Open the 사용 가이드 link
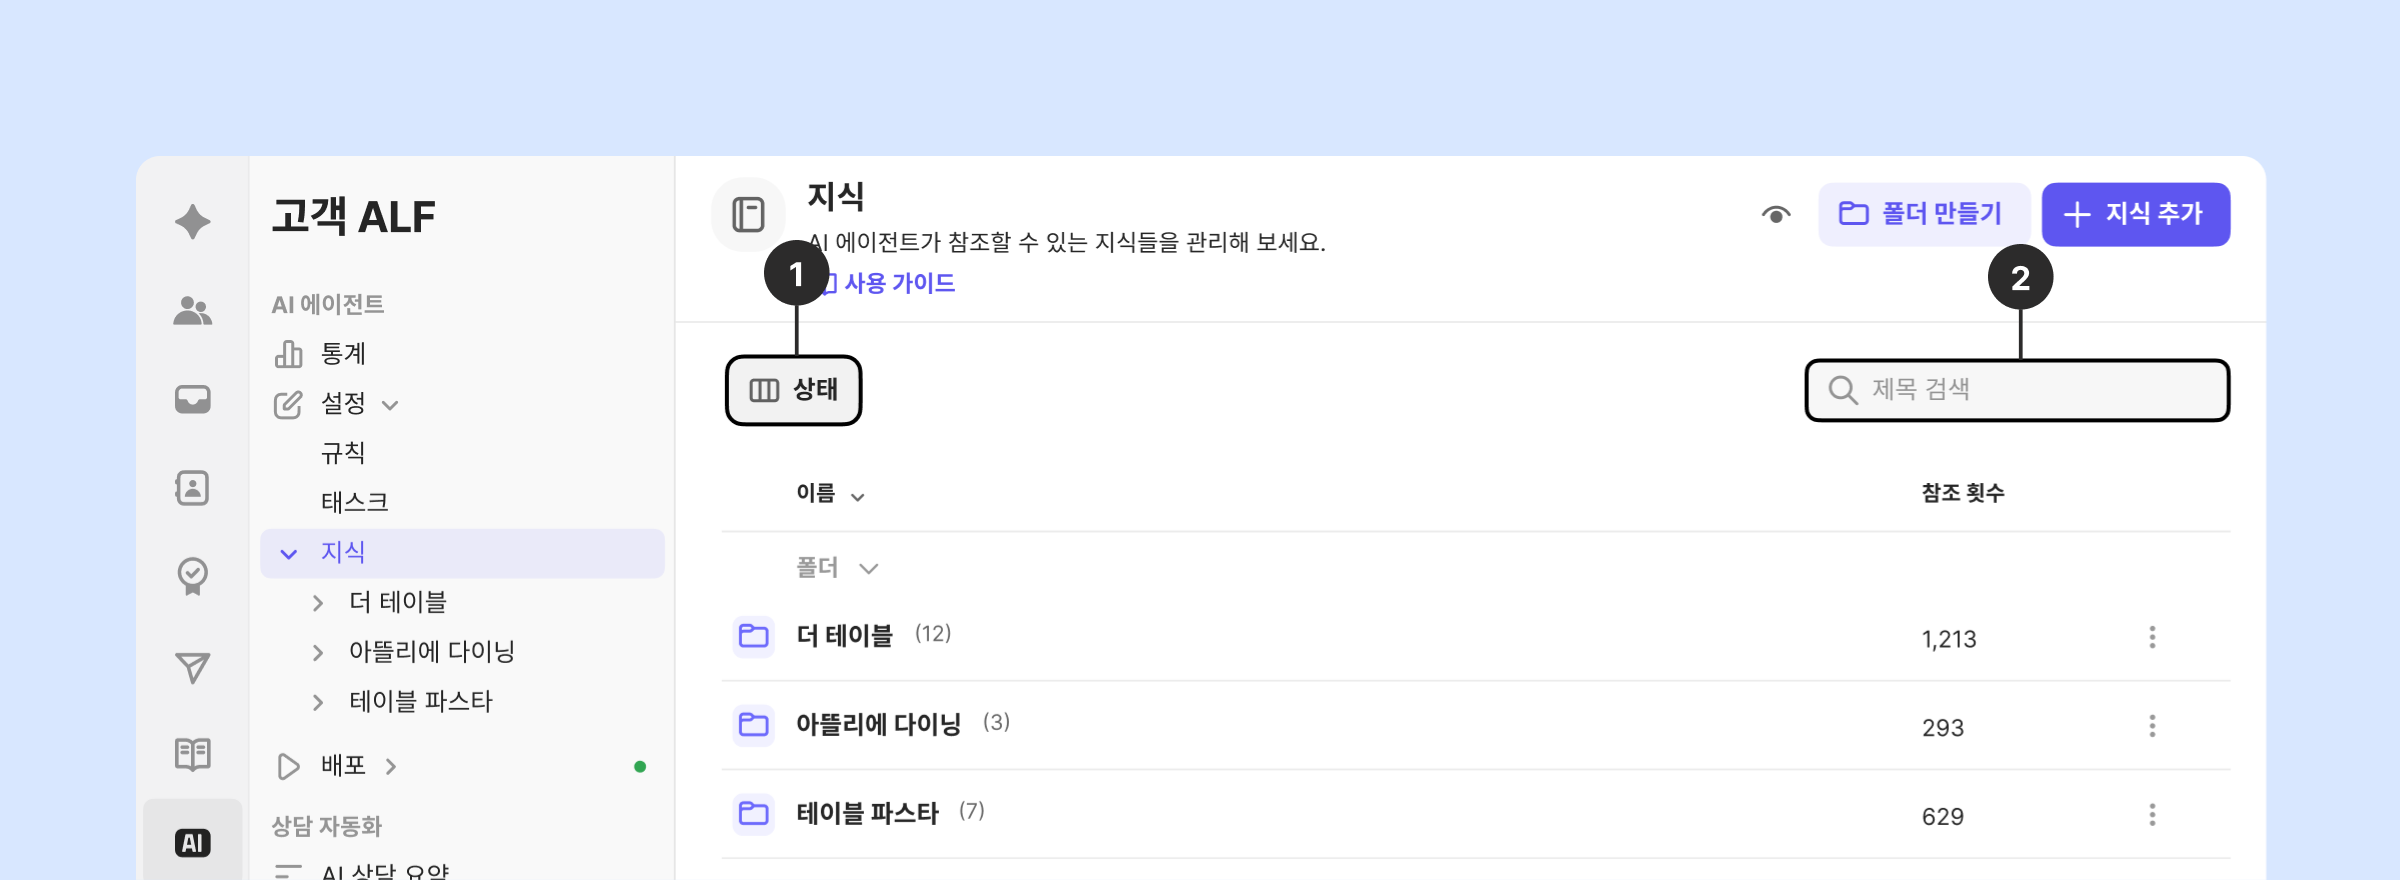Image resolution: width=2400 pixels, height=880 pixels. tap(899, 284)
